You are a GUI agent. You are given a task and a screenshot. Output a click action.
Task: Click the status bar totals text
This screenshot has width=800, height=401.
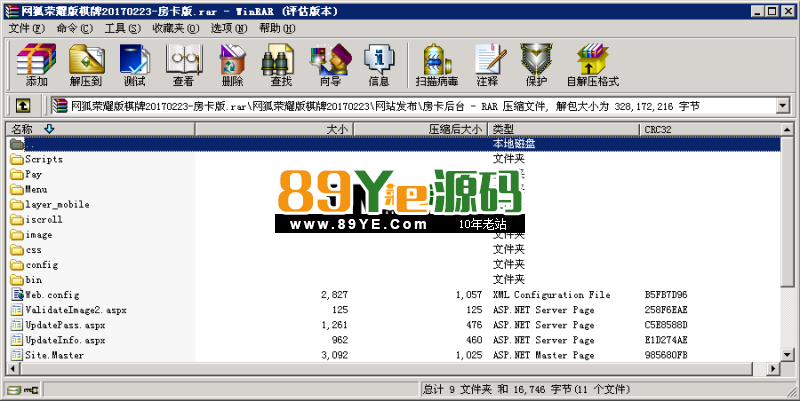point(526,390)
